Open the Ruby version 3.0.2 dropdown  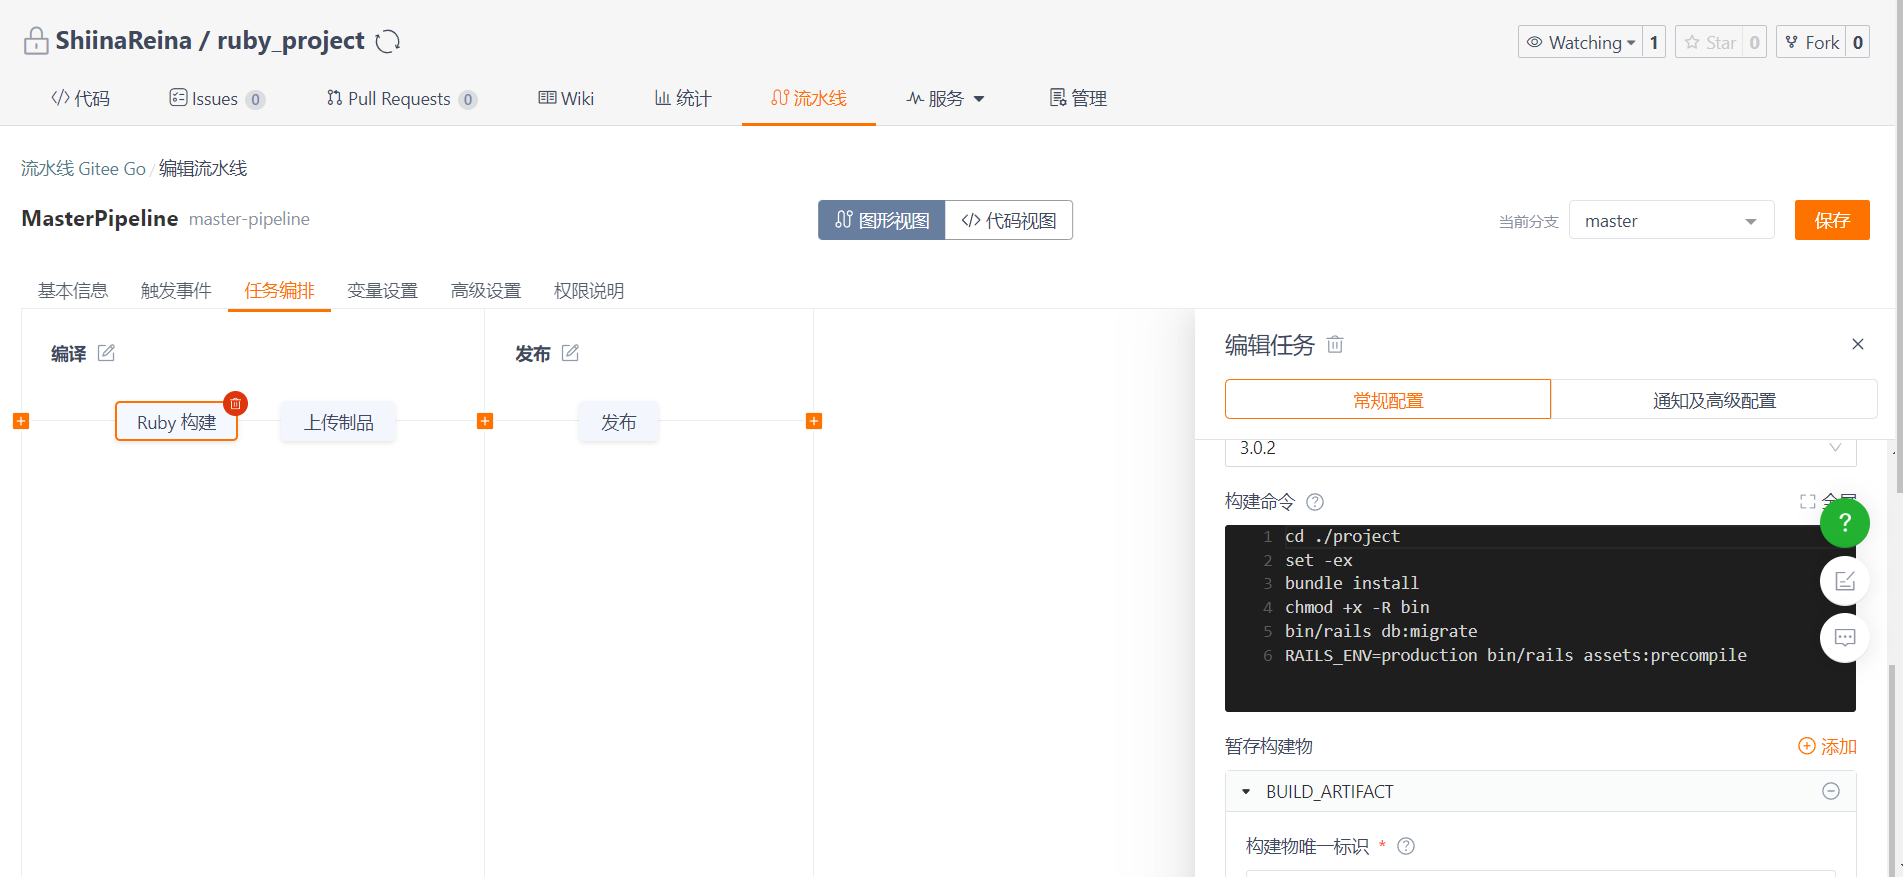click(x=1540, y=448)
